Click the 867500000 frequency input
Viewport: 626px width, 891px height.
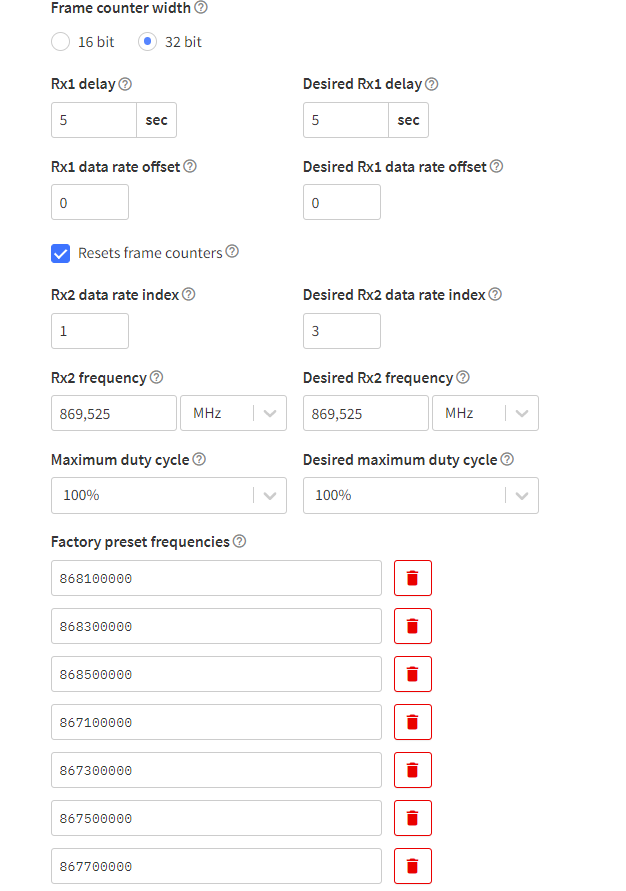pos(216,818)
